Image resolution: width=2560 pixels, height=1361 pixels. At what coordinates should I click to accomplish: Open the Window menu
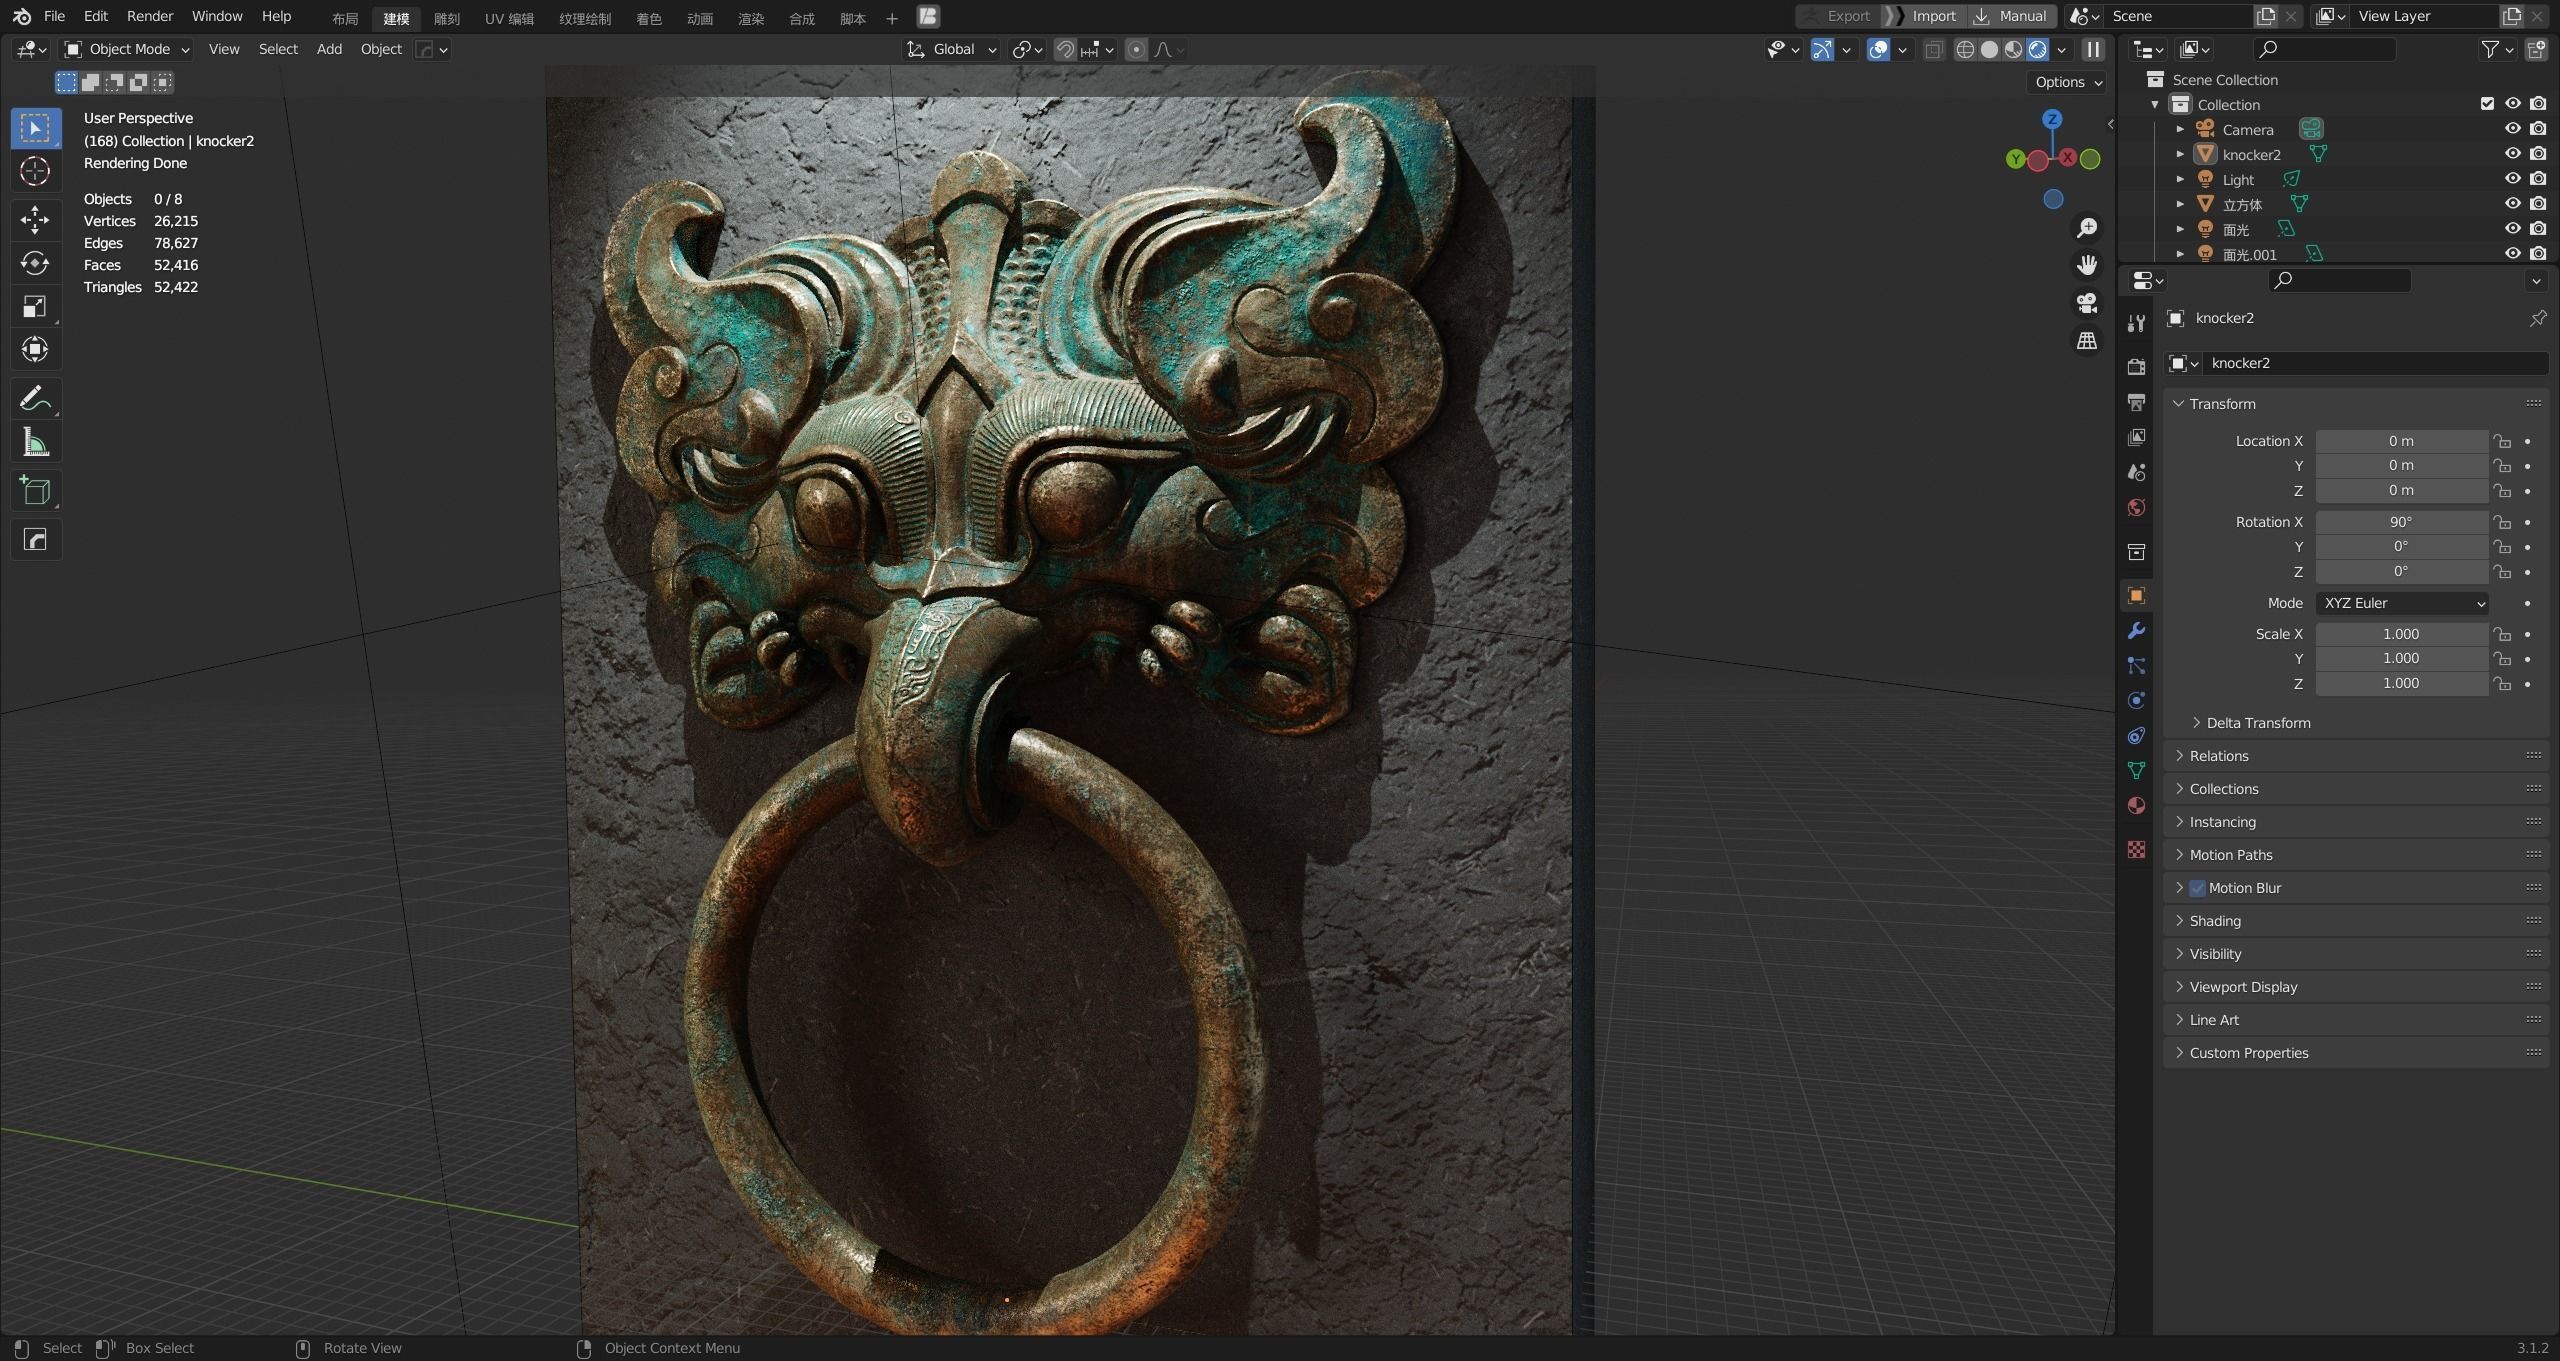[x=216, y=16]
